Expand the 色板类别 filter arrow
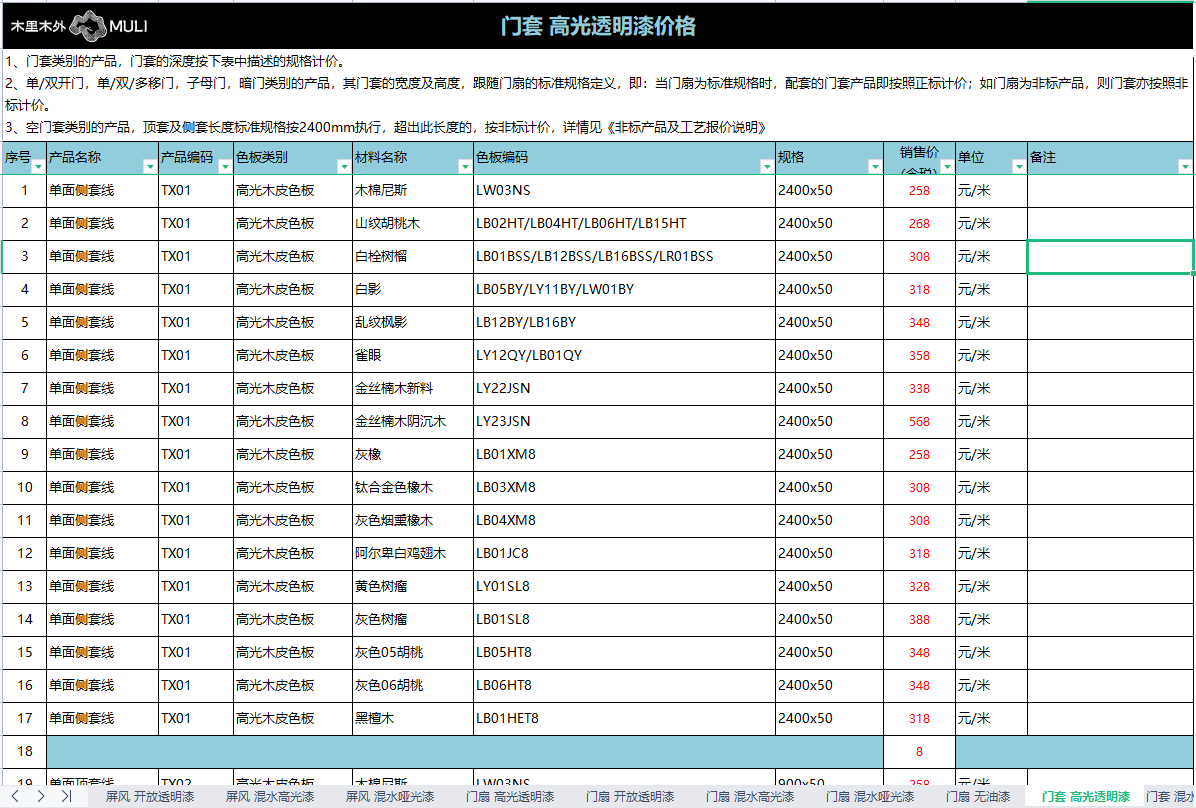The width and height of the screenshot is (1196, 808). 343,167
